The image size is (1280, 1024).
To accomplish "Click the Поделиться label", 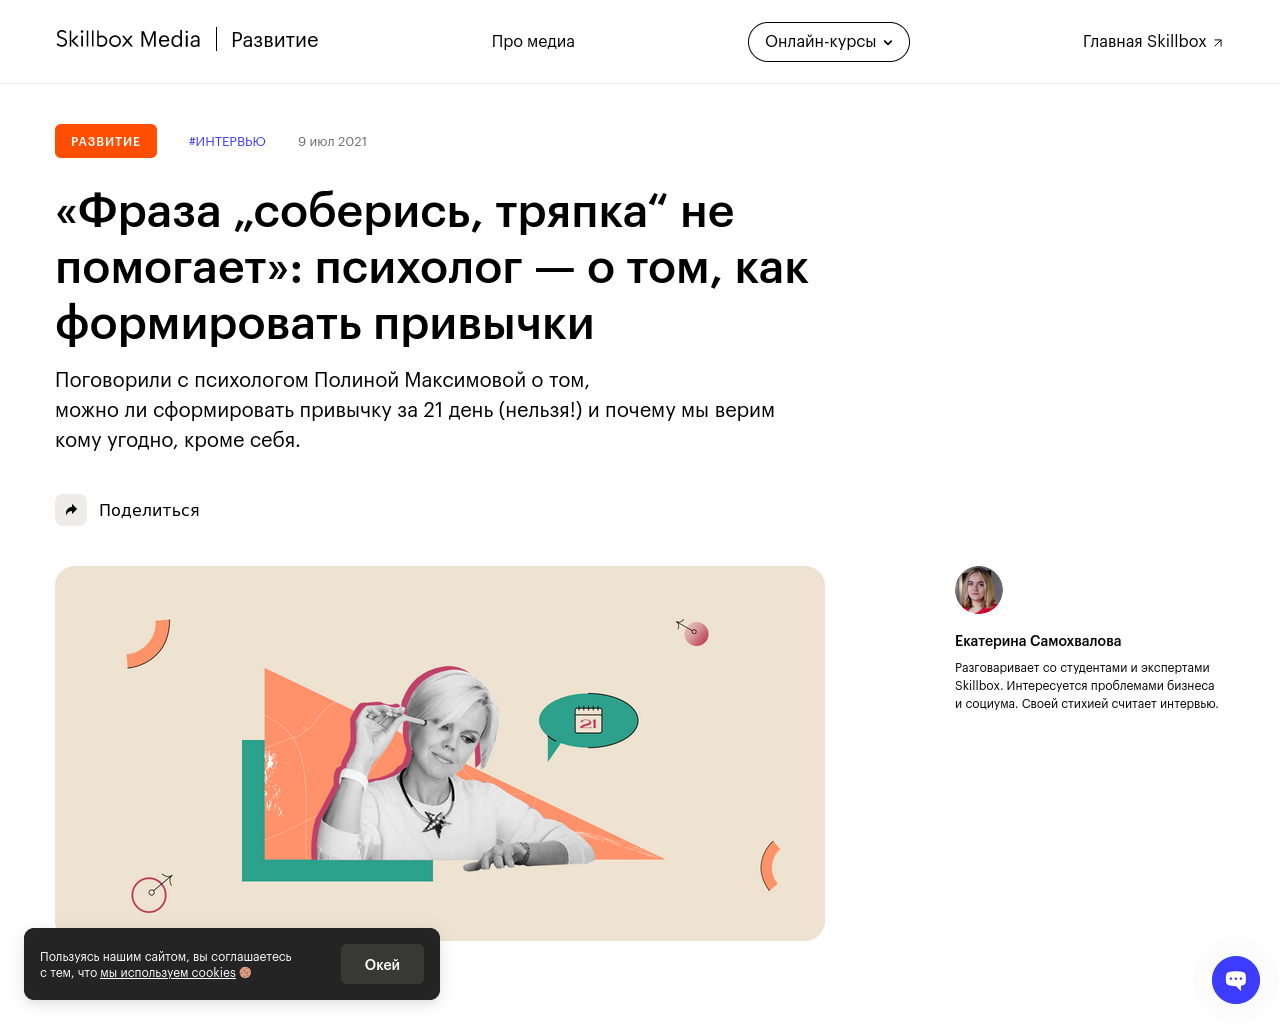I will (x=149, y=510).
